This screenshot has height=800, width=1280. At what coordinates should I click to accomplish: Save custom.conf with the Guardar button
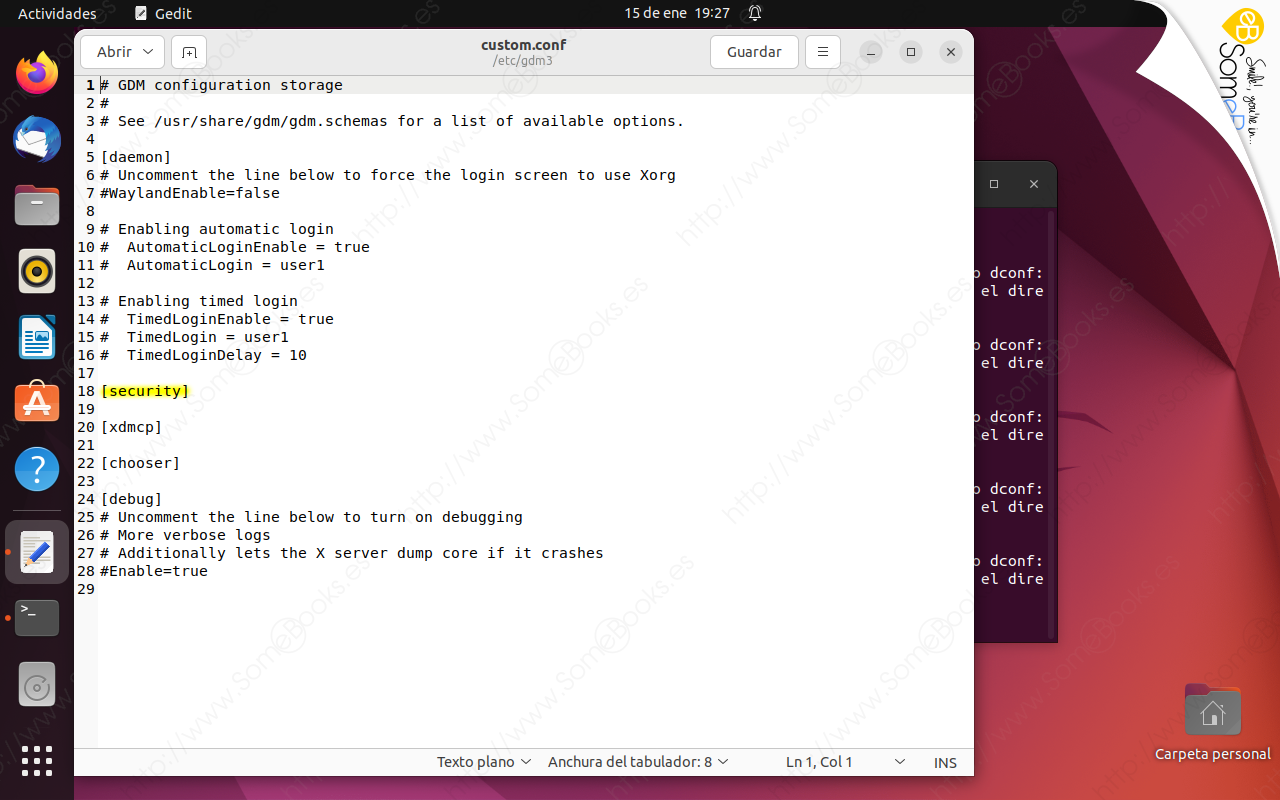(754, 51)
